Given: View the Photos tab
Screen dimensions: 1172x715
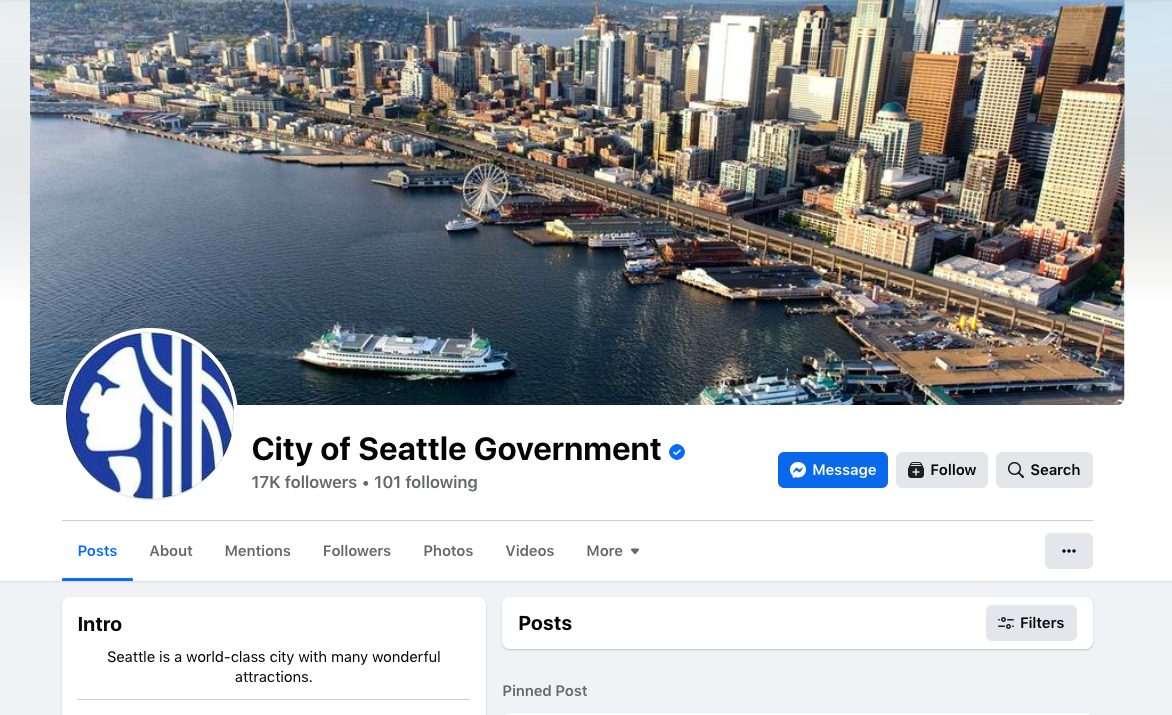Looking at the screenshot, I should click(x=448, y=551).
